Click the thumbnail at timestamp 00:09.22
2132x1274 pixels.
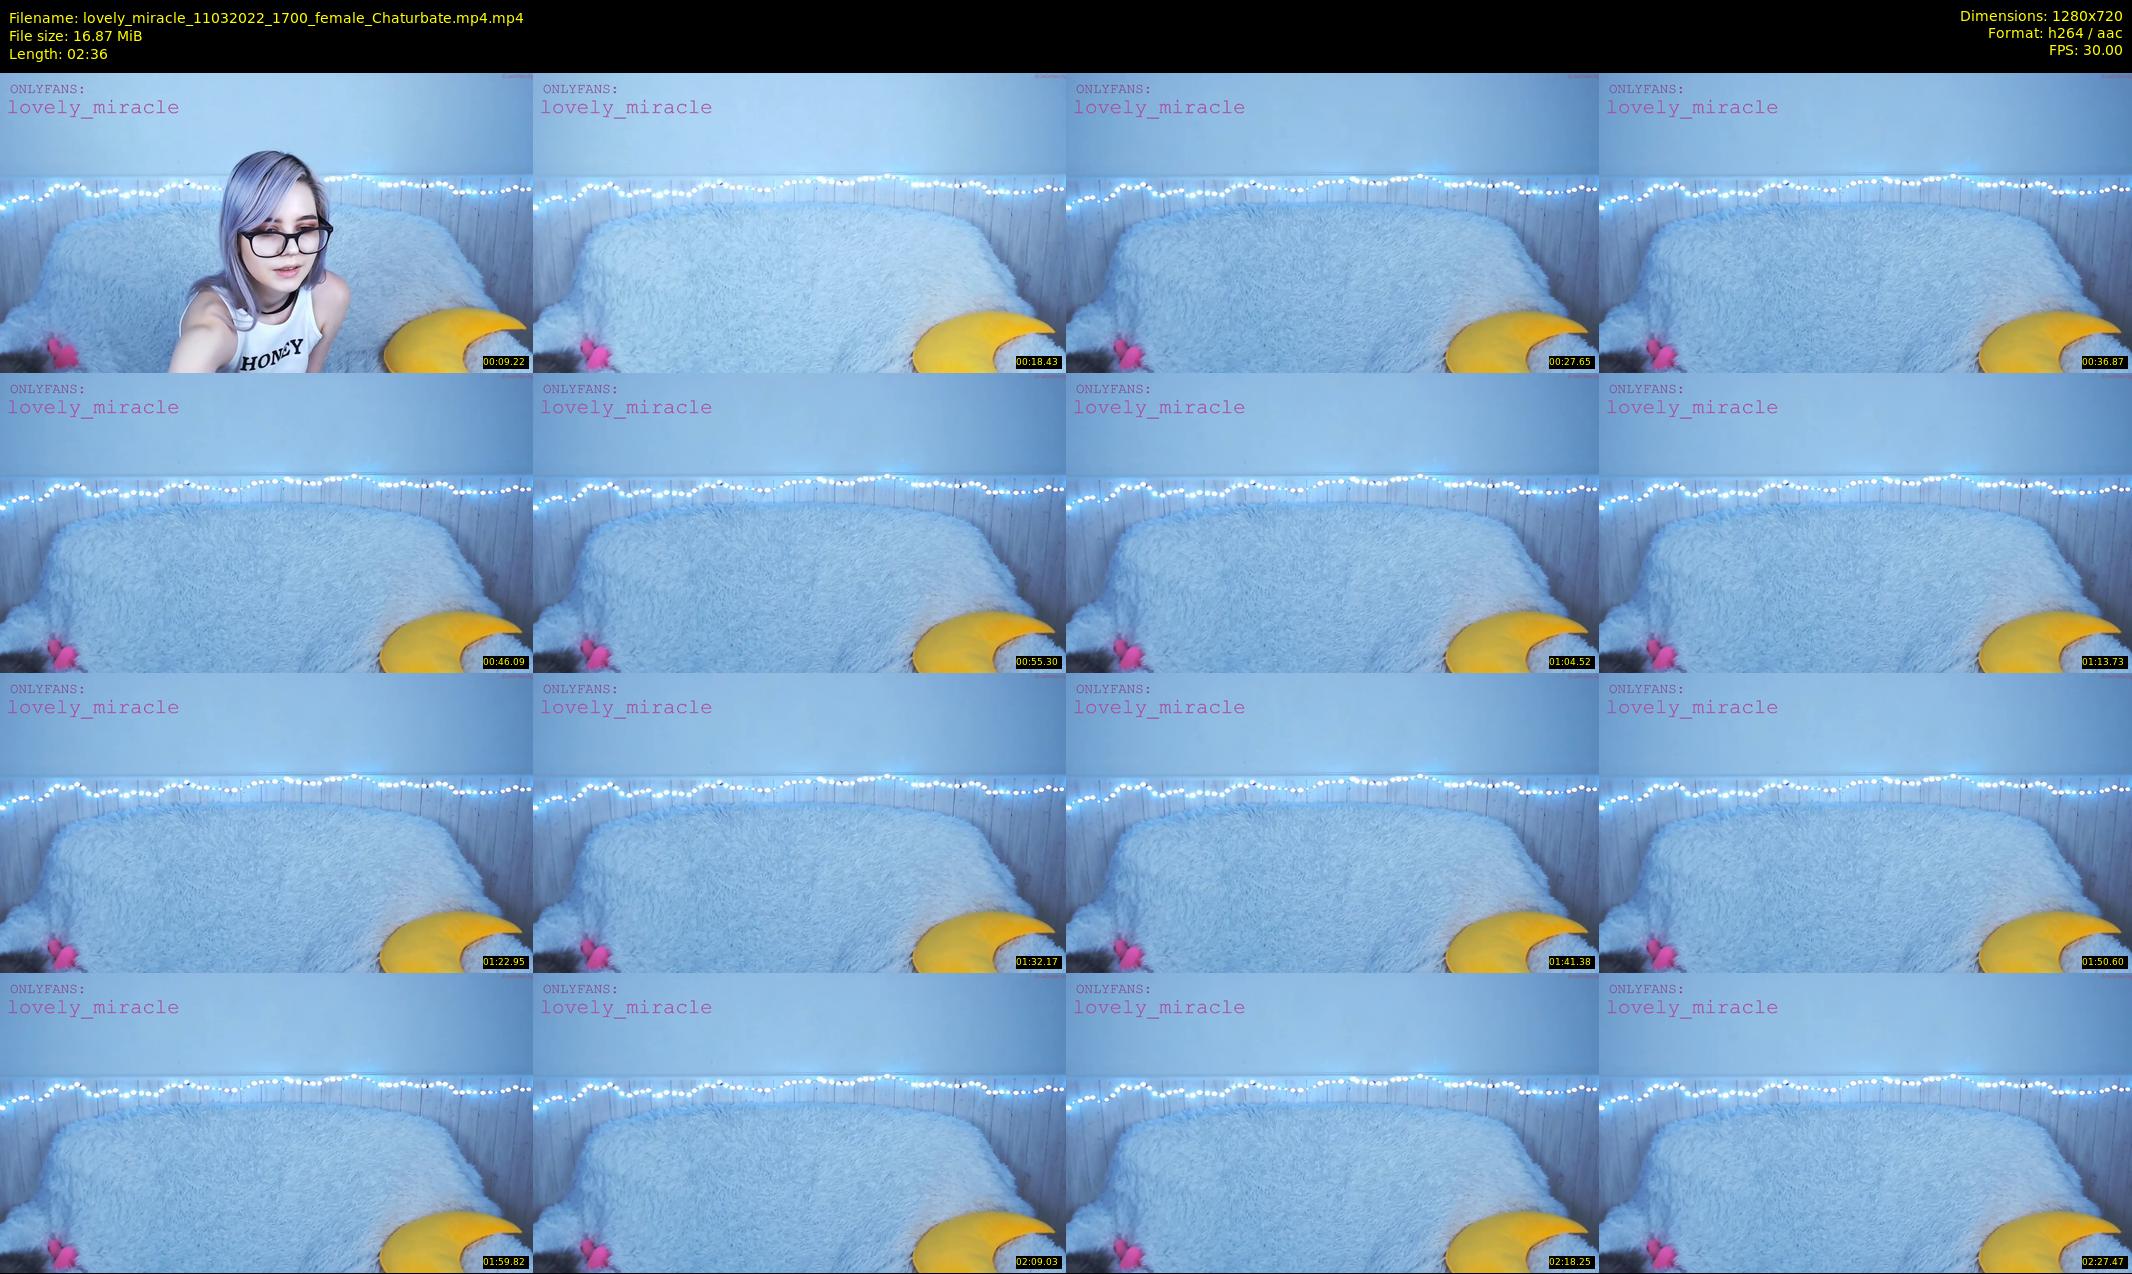coord(266,223)
